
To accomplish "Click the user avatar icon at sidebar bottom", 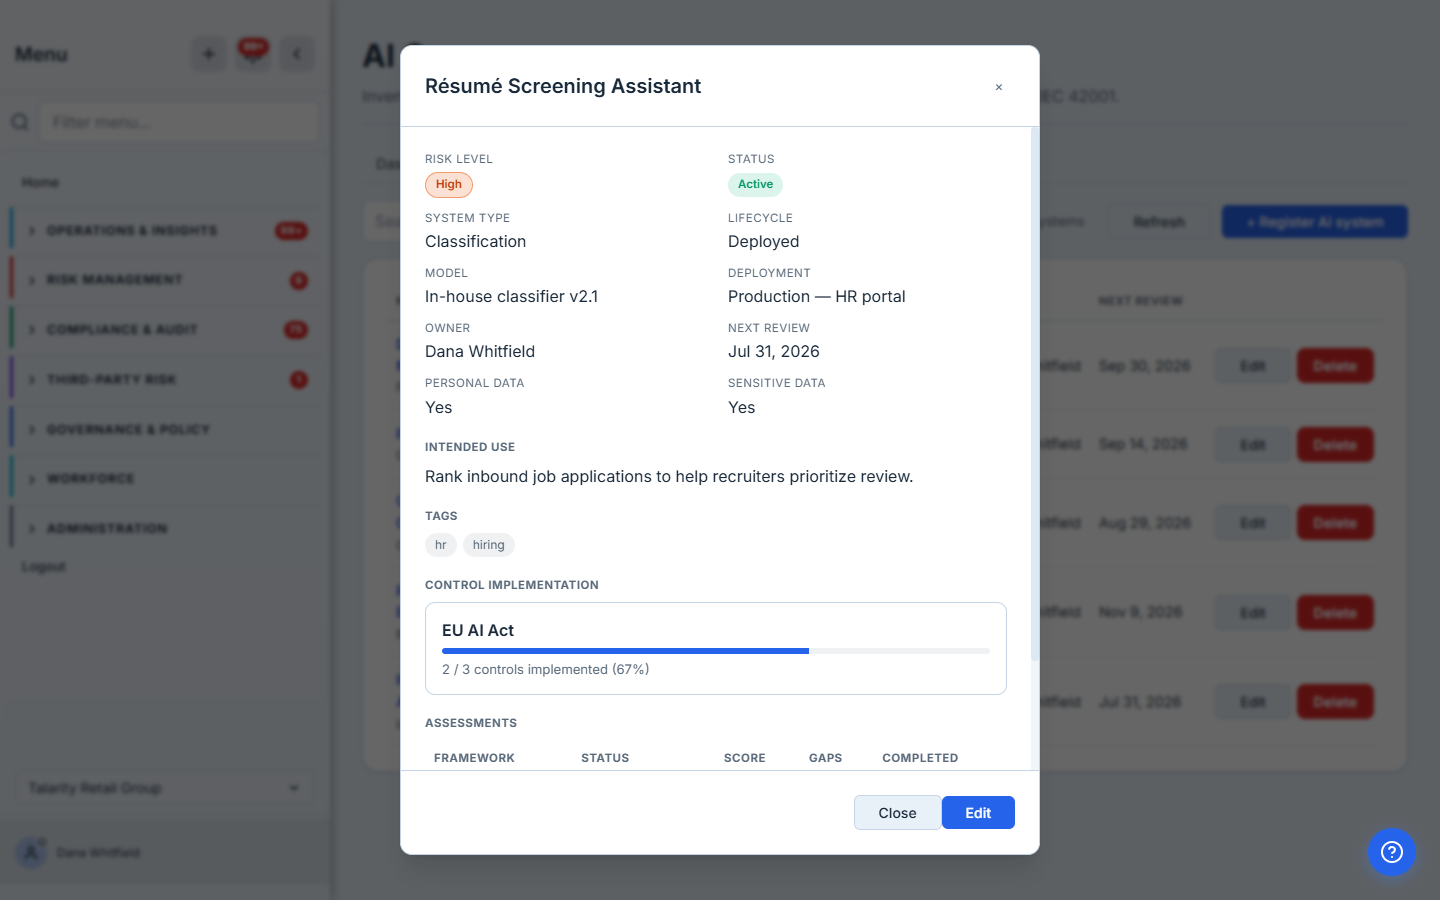I will (31, 852).
